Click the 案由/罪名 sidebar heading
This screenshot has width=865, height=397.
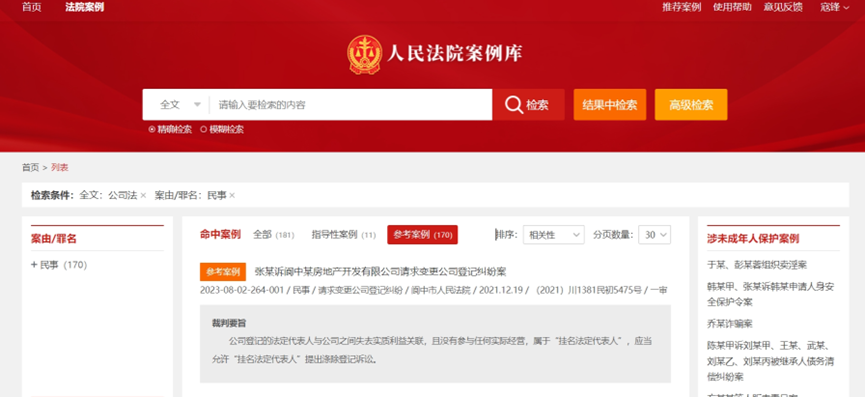coord(54,239)
